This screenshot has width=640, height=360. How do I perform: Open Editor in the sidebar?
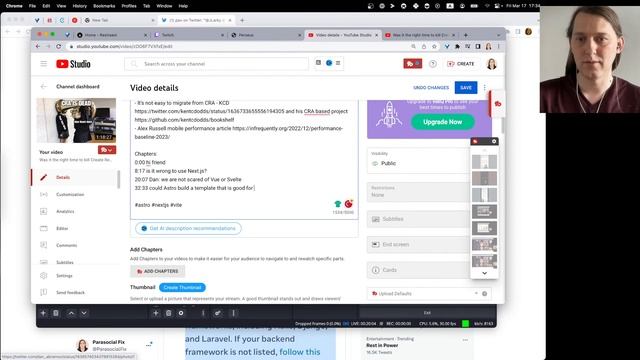pyautogui.click(x=62, y=229)
